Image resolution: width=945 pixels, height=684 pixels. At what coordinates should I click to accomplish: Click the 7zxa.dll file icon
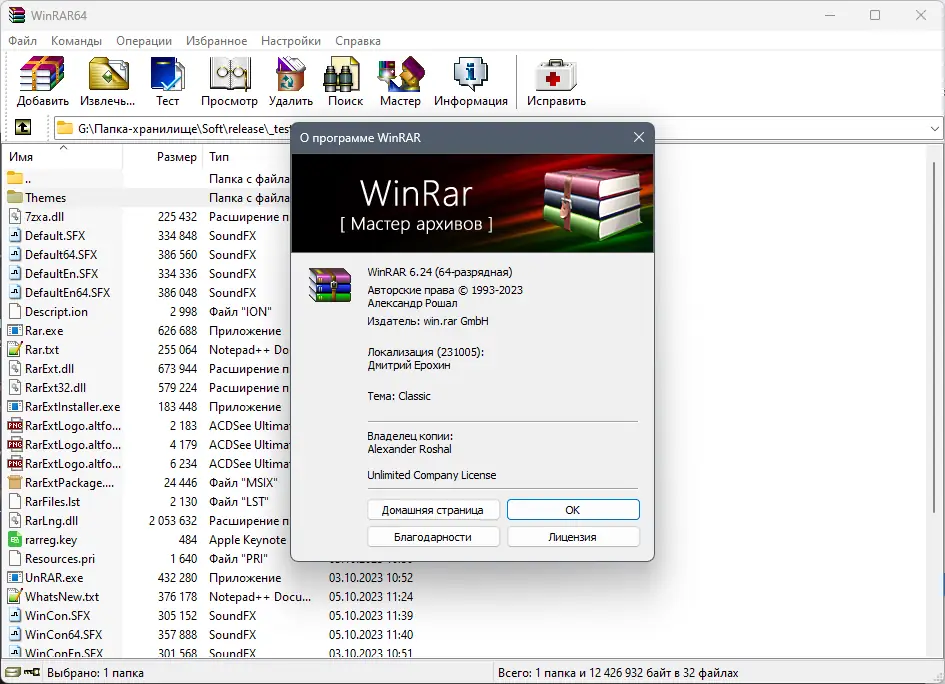(x=14, y=216)
